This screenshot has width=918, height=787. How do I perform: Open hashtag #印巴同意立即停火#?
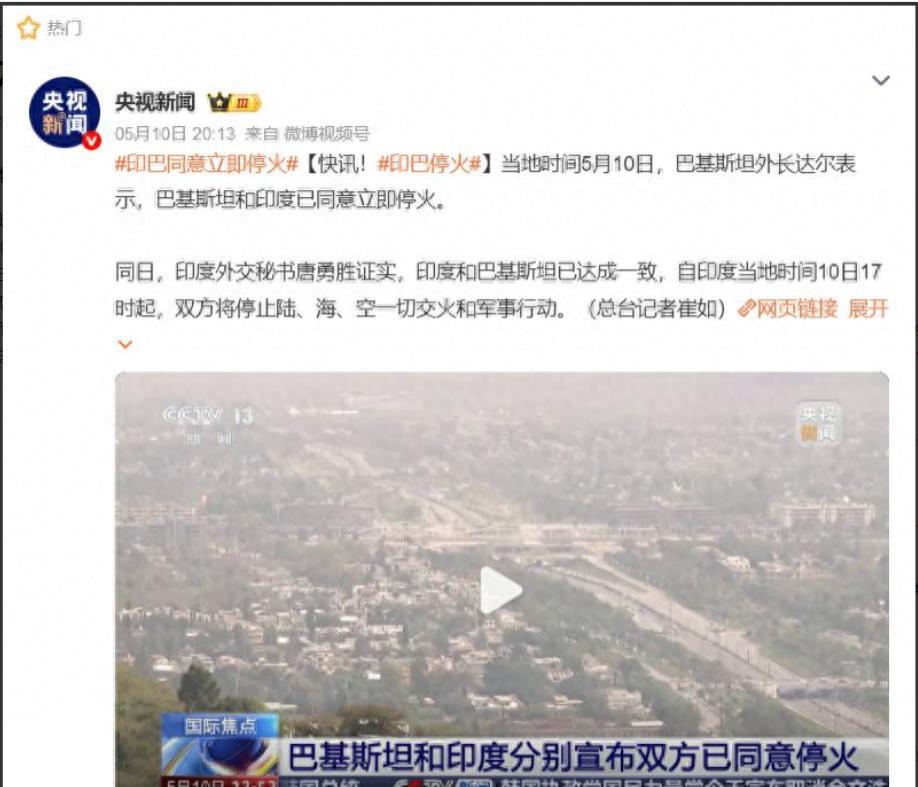(207, 164)
